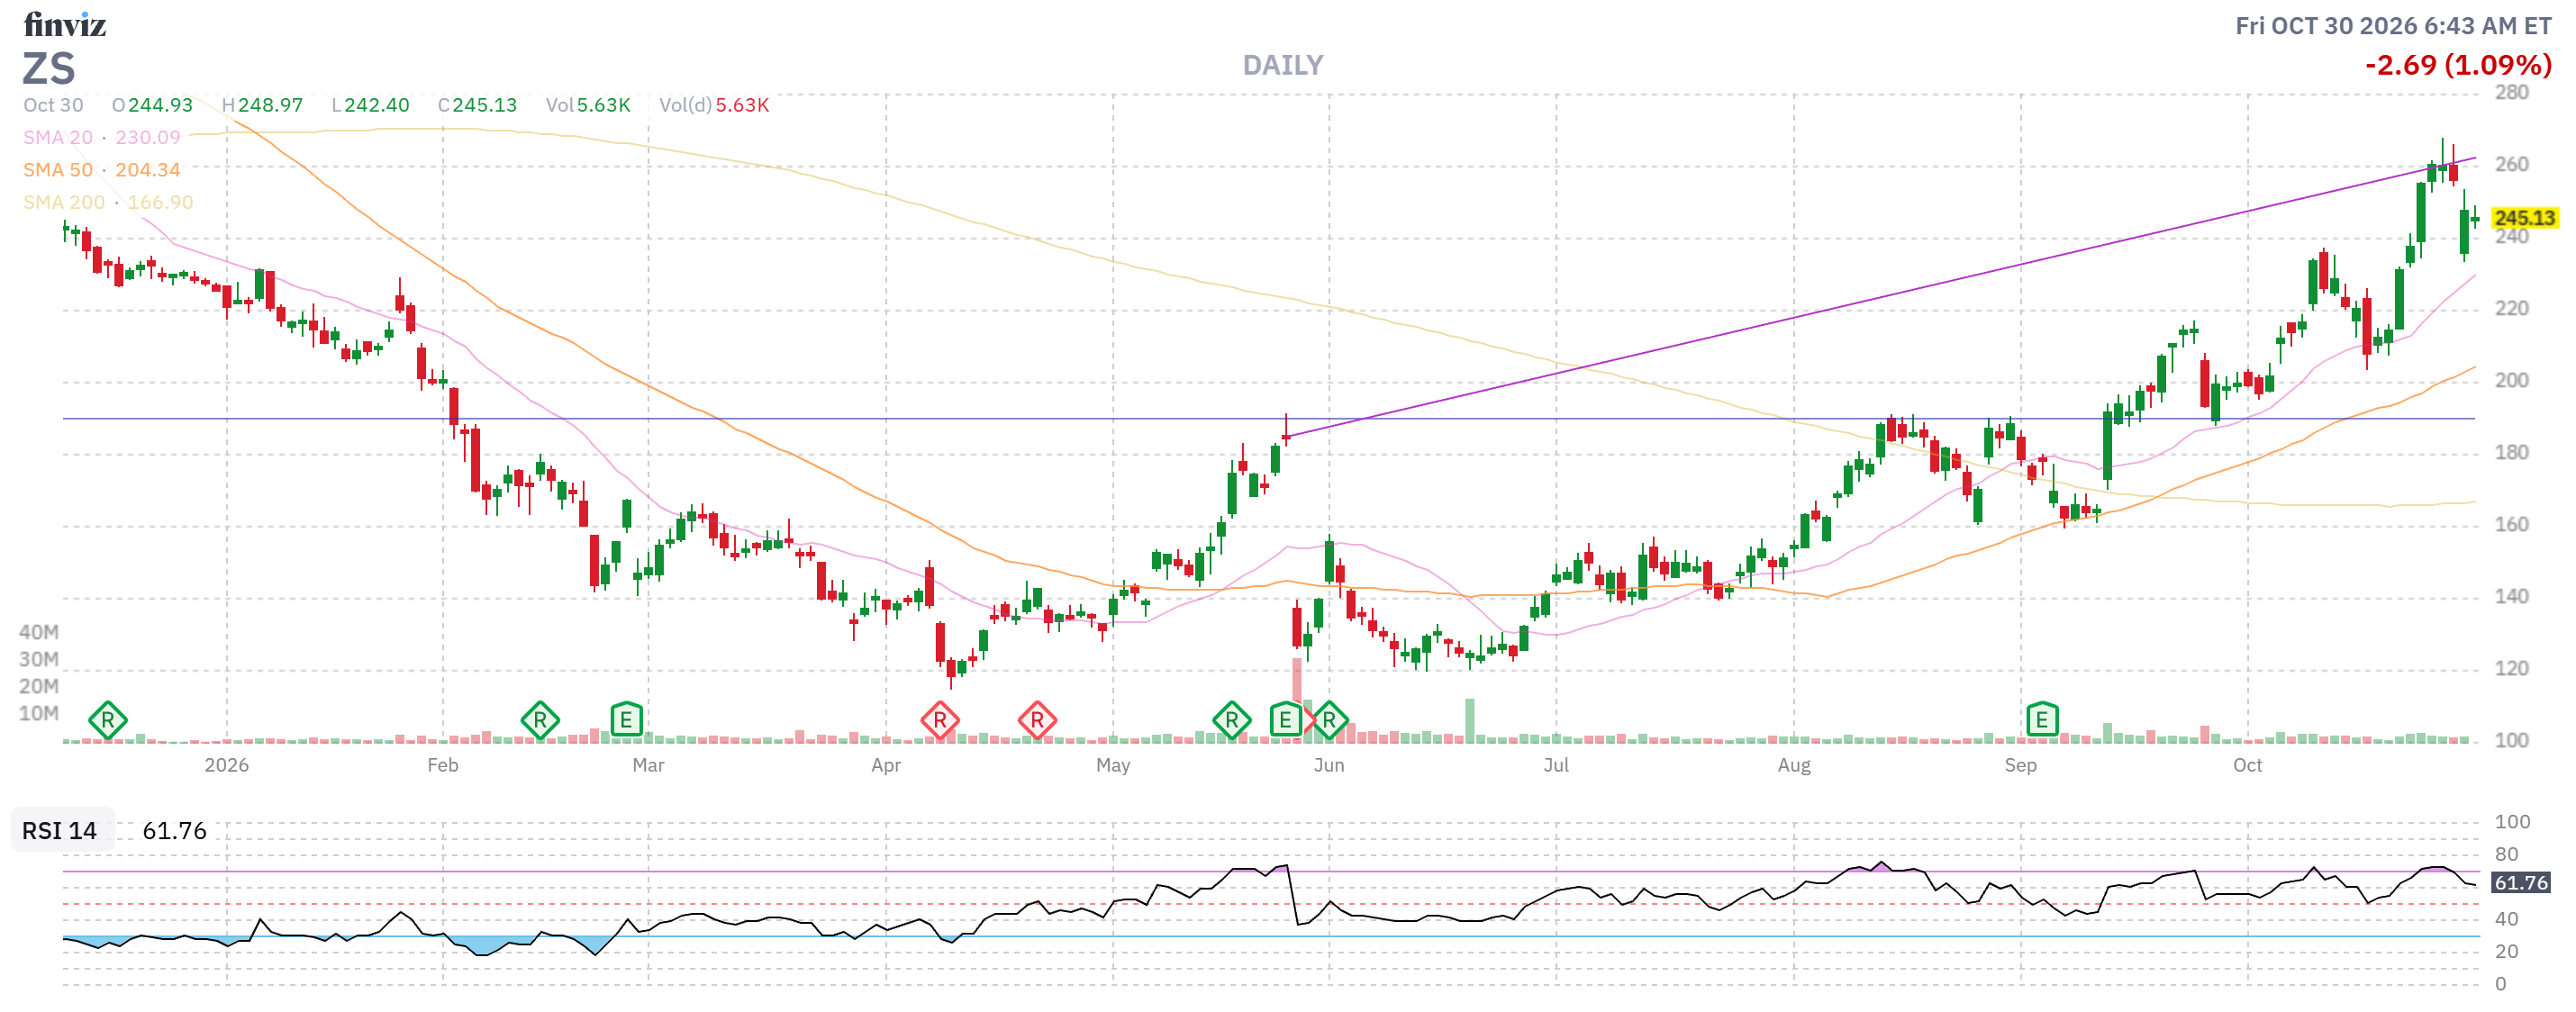Click the SMA 200 legend label
The image size is (2576, 1012).
pyautogui.click(x=64, y=202)
